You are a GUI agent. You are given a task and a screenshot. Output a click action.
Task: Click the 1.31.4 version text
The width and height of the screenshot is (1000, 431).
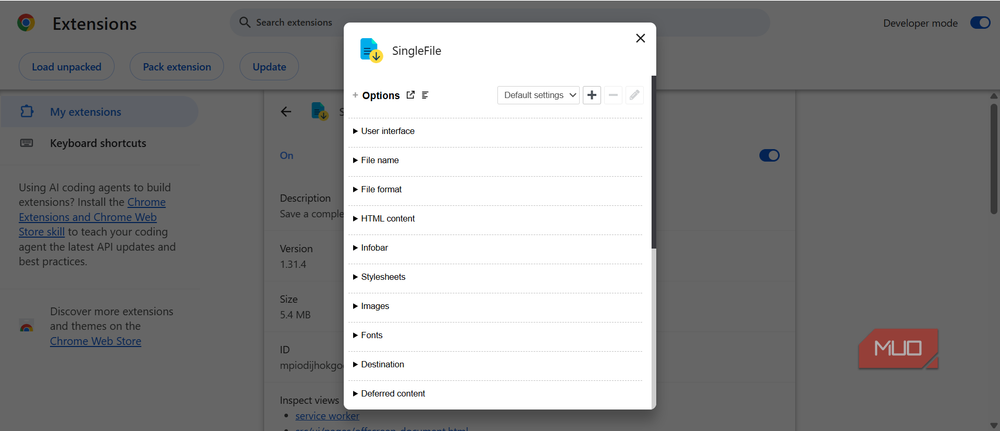(293, 264)
